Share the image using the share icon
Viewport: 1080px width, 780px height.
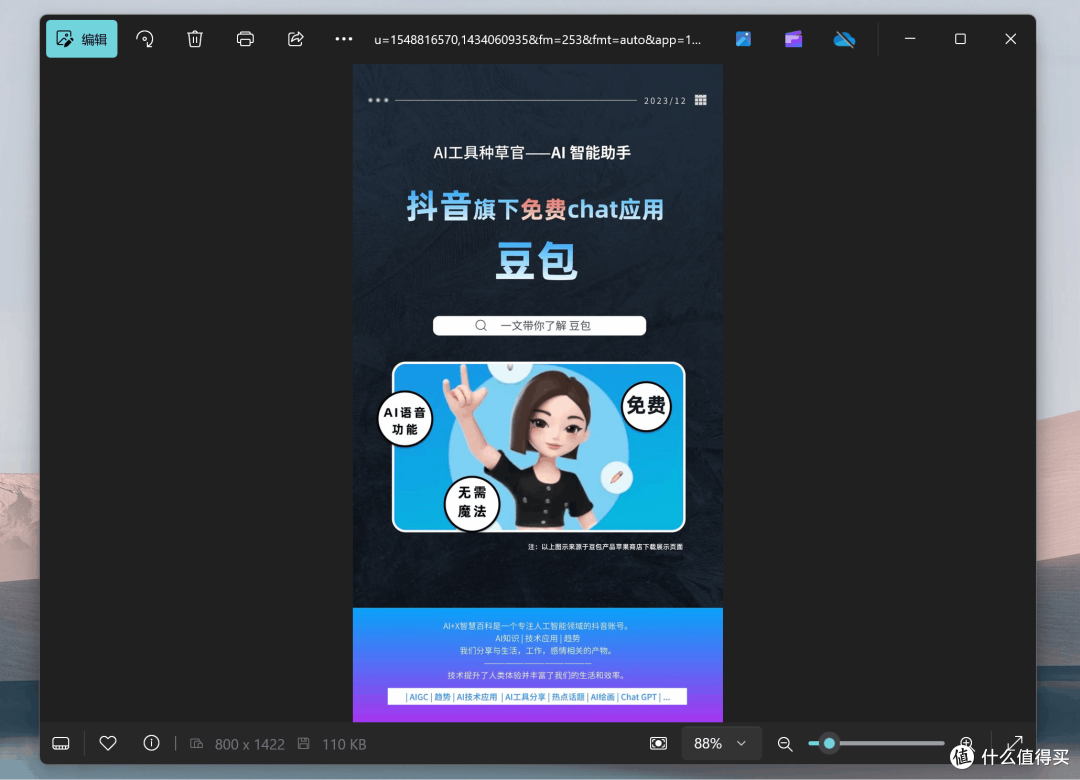click(x=295, y=39)
